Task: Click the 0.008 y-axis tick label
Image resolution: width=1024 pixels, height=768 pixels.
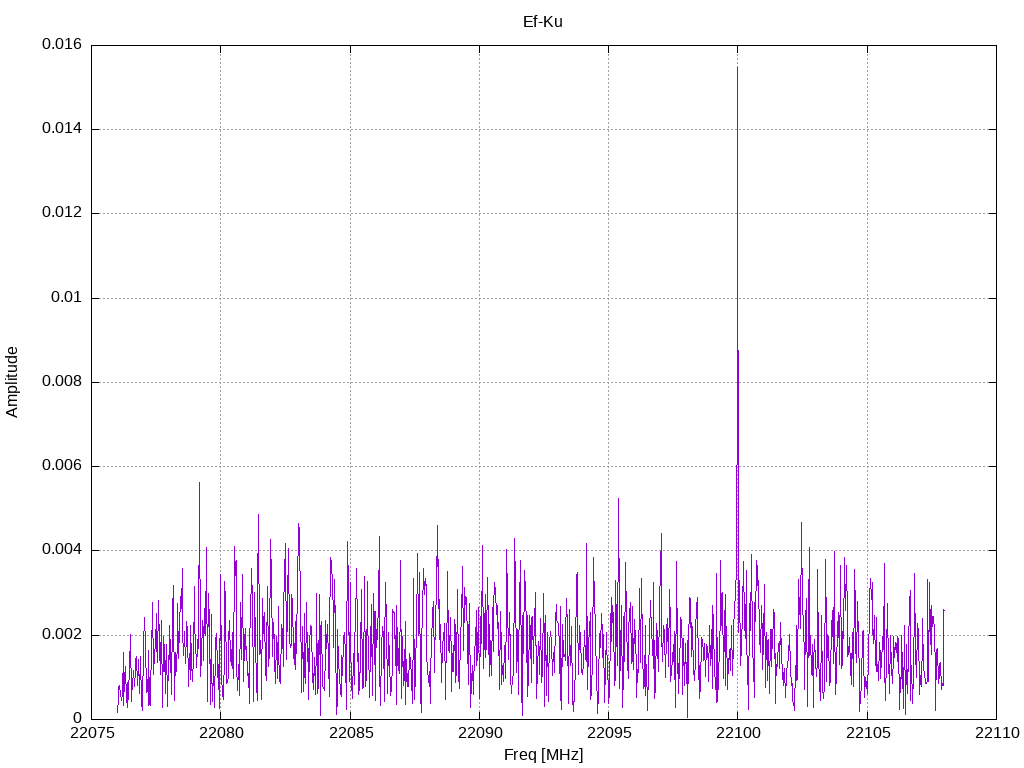Action: pyautogui.click(x=61, y=382)
